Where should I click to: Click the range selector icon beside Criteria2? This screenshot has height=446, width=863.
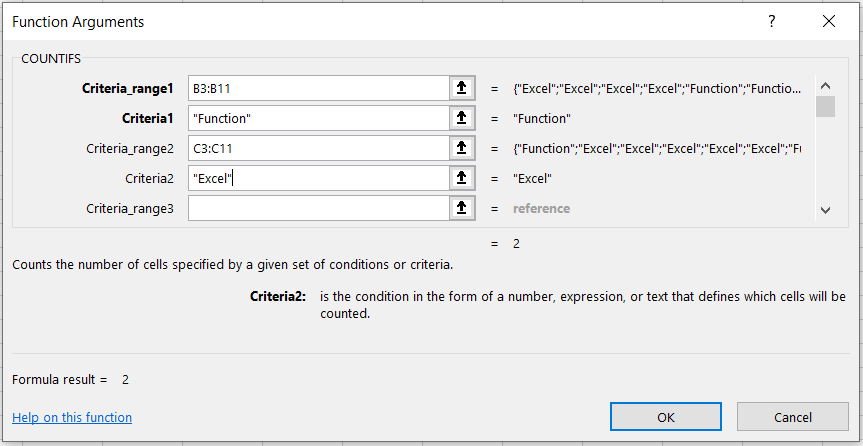[x=461, y=178]
